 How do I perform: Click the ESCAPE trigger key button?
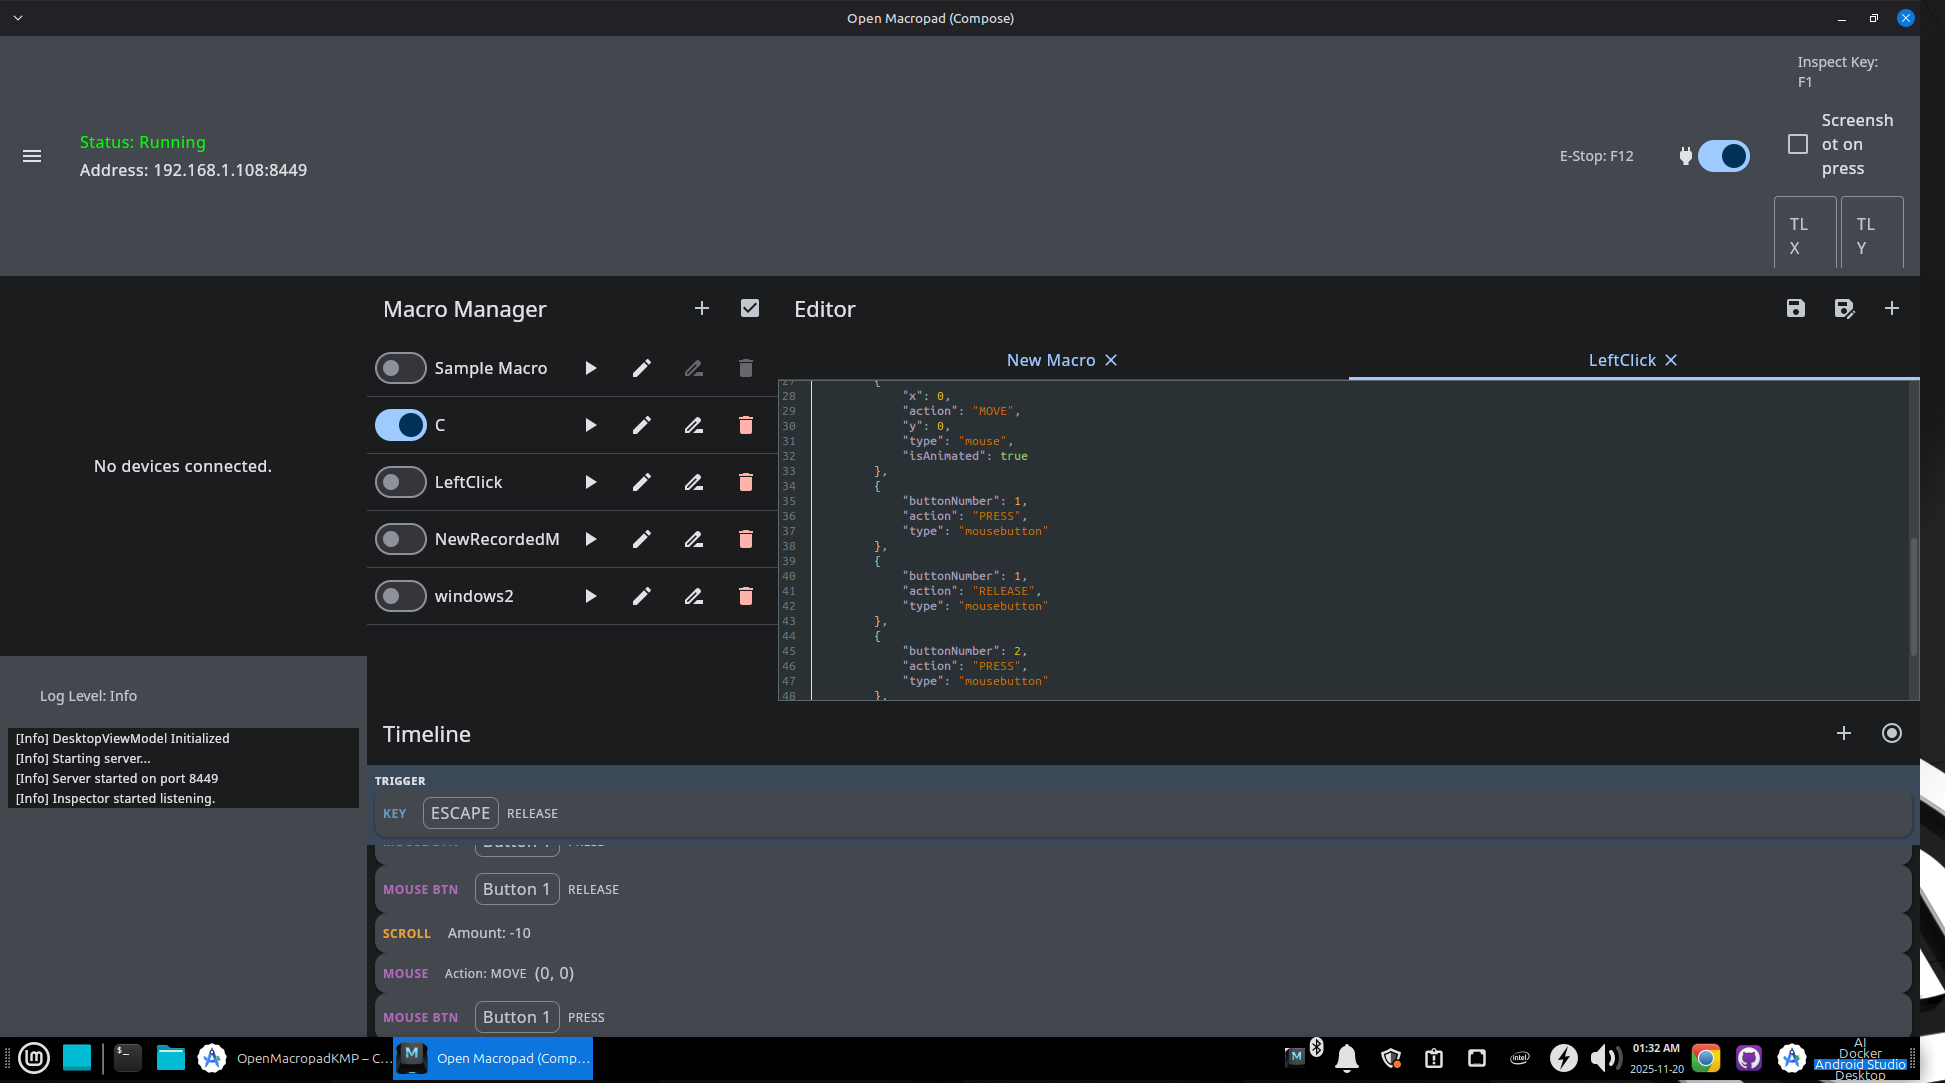tap(460, 813)
